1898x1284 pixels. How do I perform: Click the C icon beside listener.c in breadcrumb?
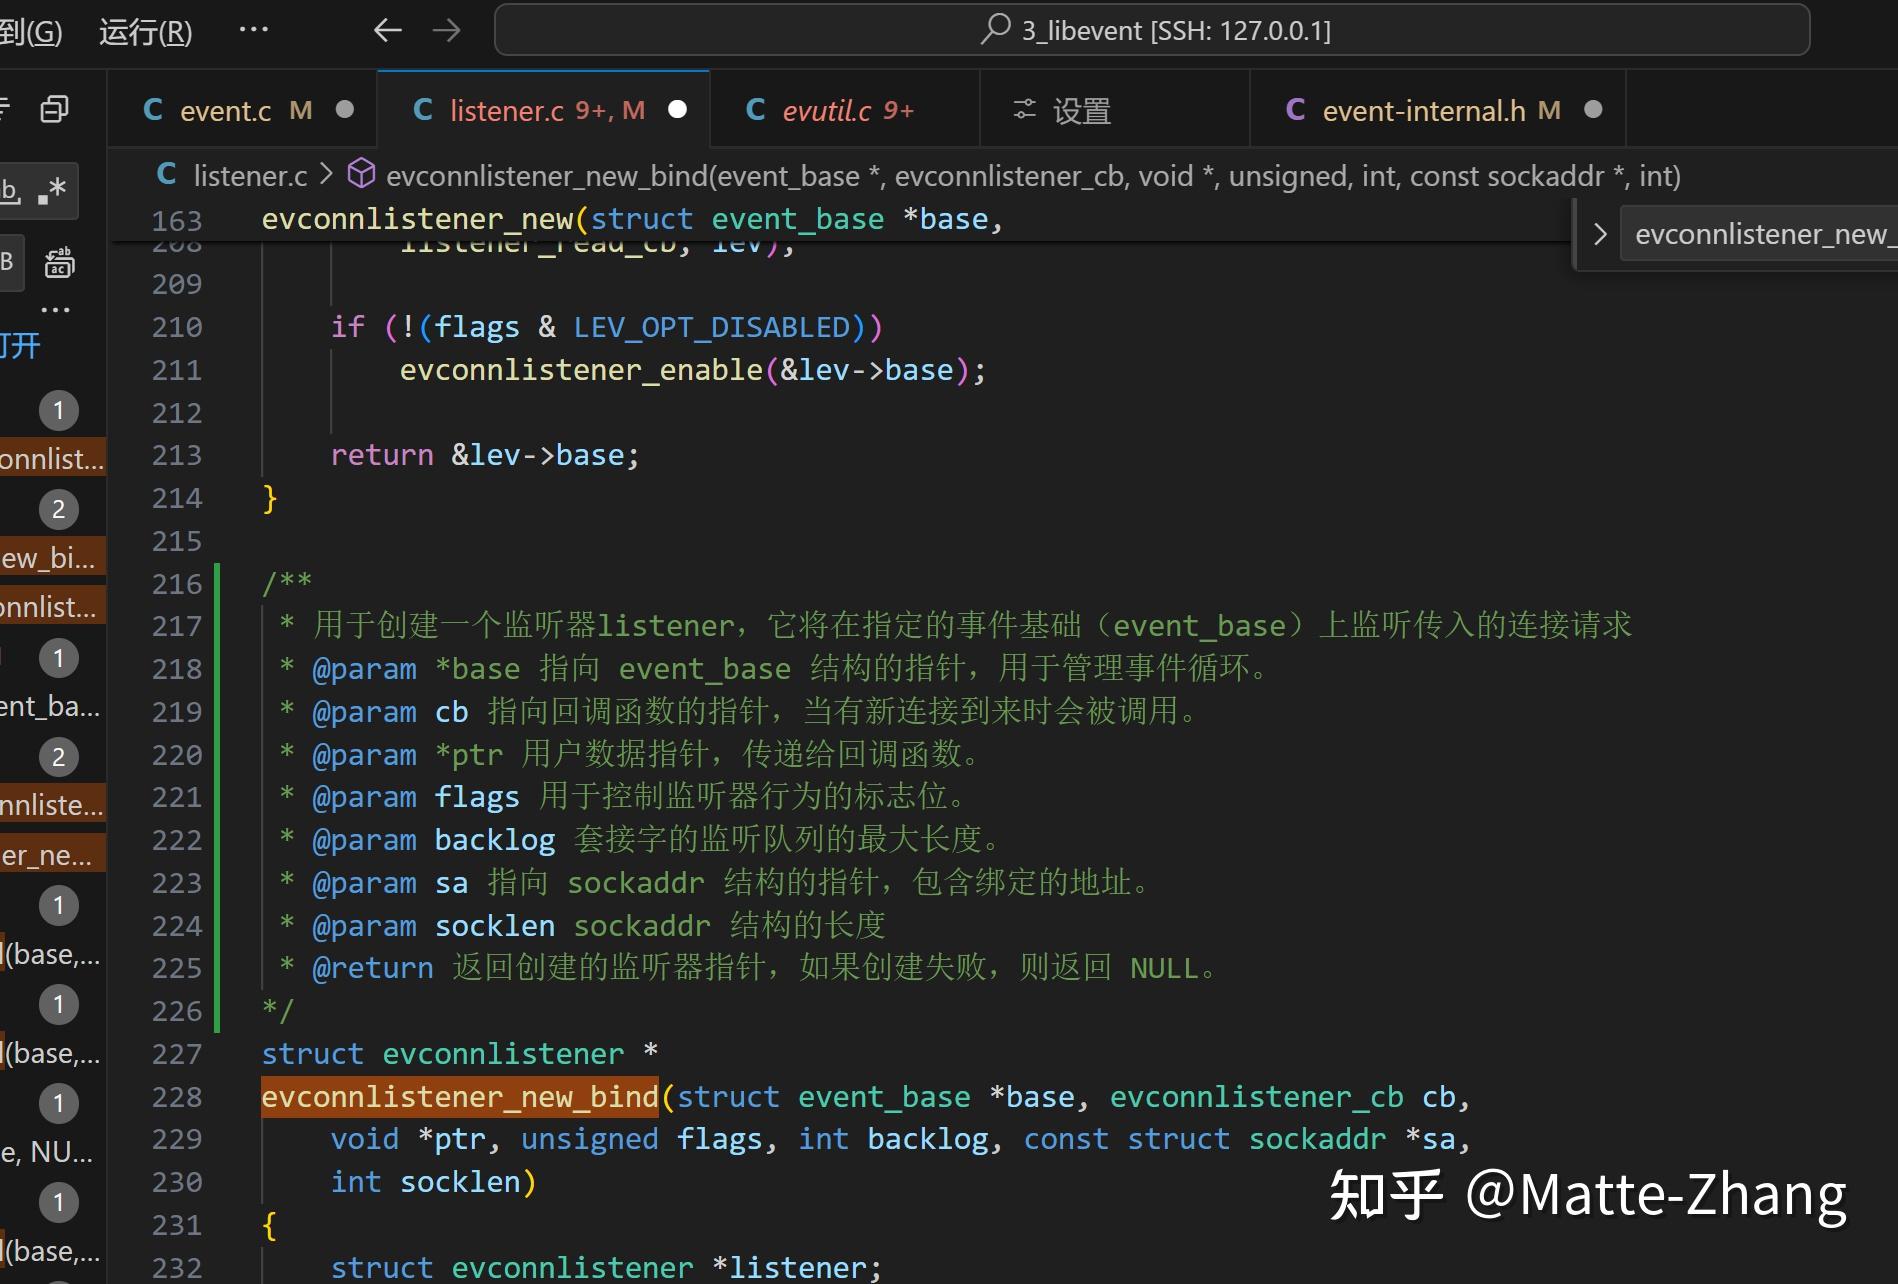point(166,173)
